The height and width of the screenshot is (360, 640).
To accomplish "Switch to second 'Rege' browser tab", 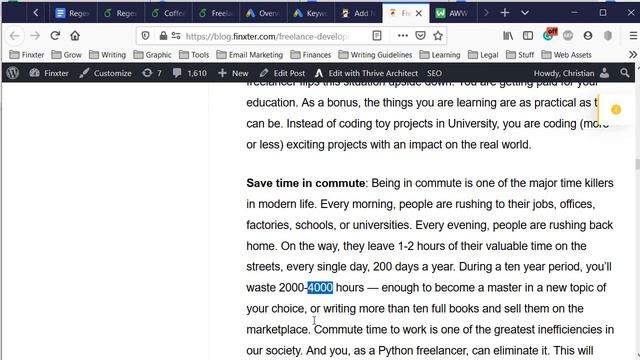I will click(120, 13).
